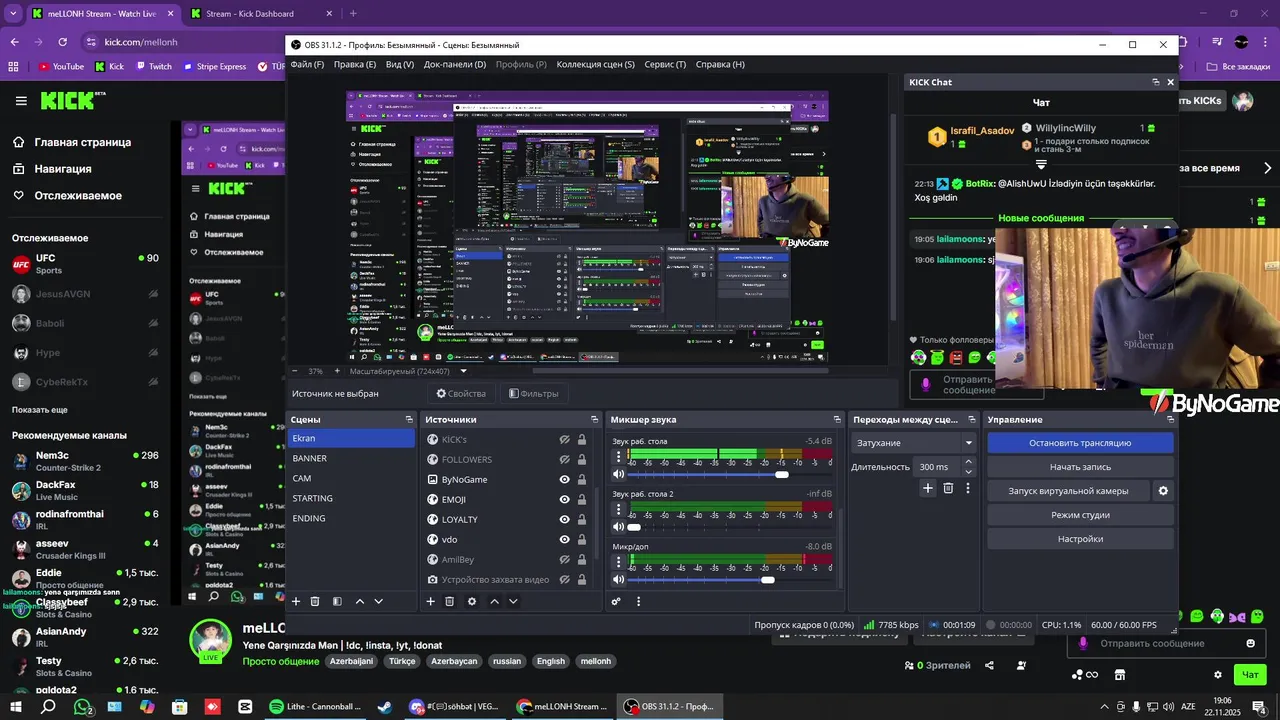
Task: Open Док-панели (D) menu
Action: tap(455, 64)
